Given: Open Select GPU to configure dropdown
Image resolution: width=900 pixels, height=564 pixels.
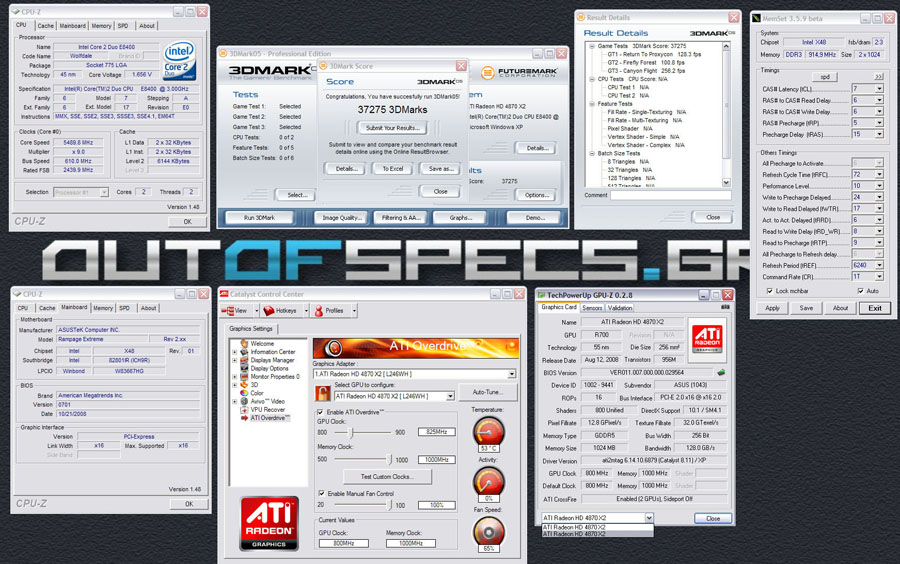Looking at the screenshot, I should click(451, 396).
